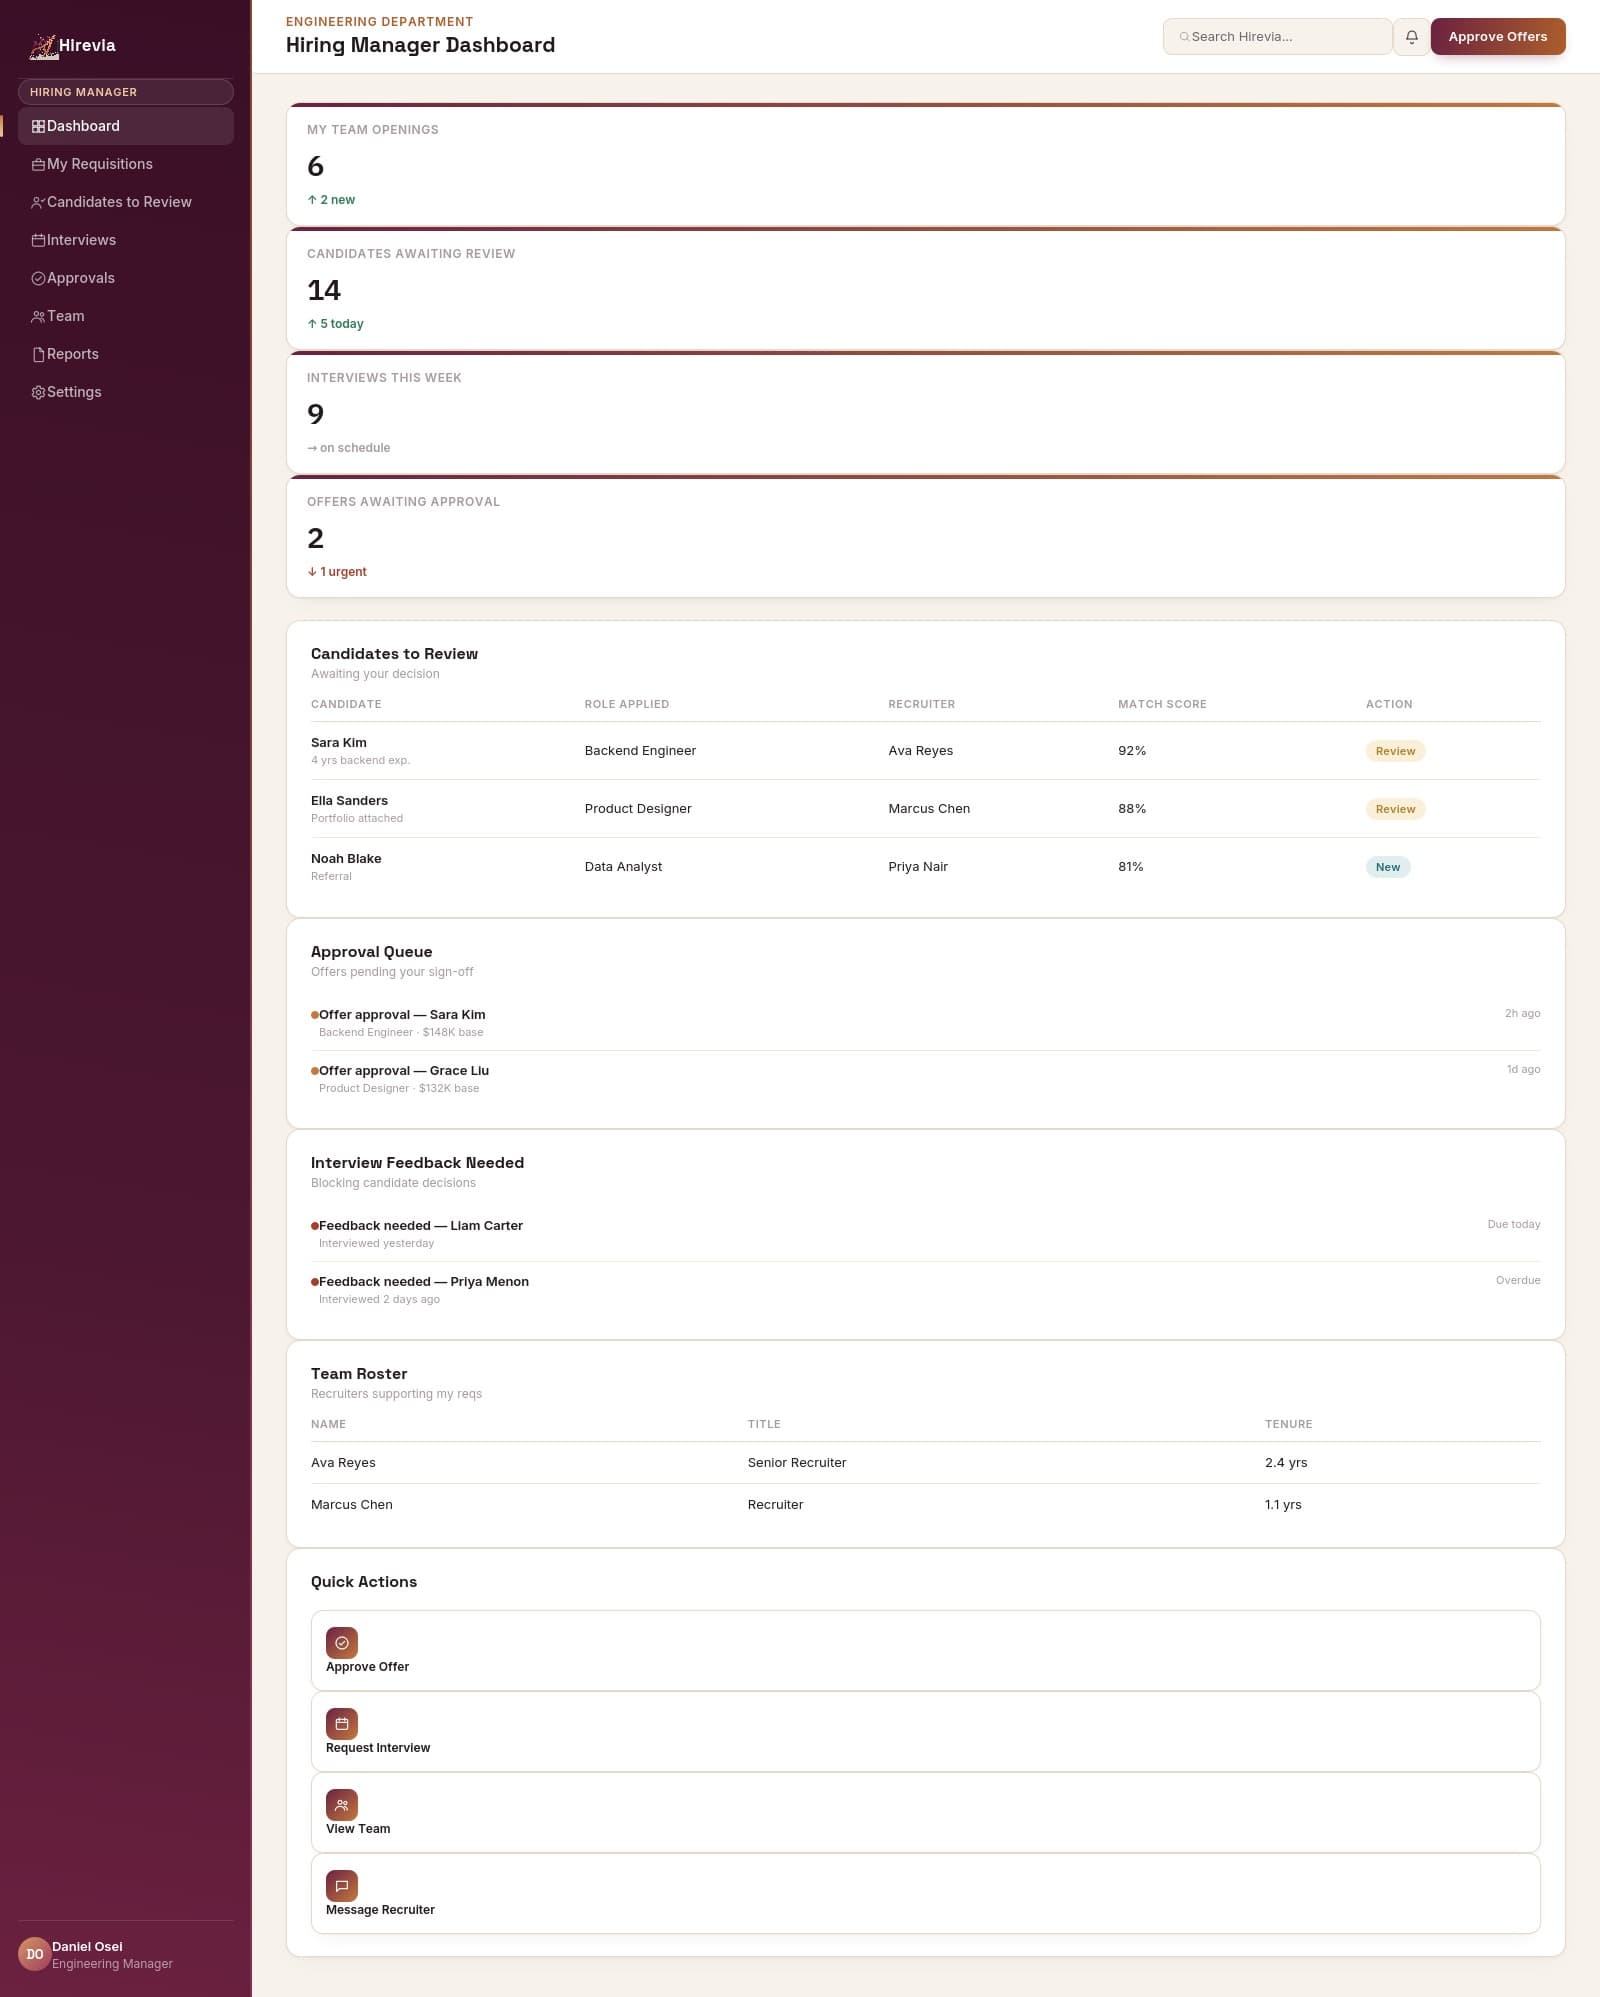The image size is (1600, 1997).
Task: Click the Approve Offer quick action card
Action: pos(925,1650)
